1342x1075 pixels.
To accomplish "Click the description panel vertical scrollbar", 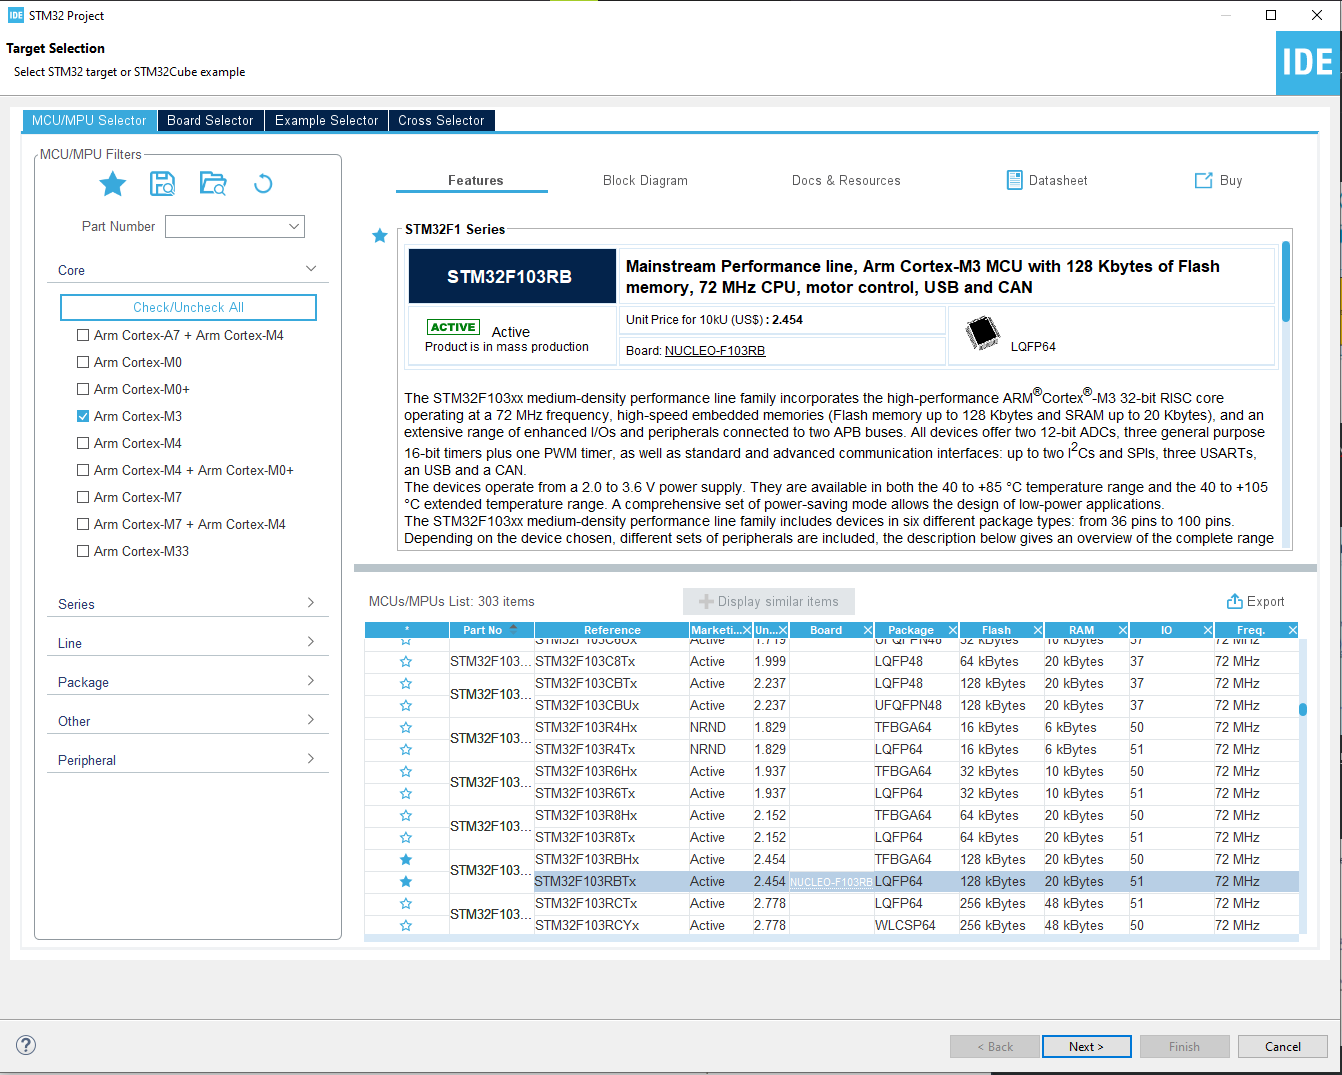I will click(1286, 282).
